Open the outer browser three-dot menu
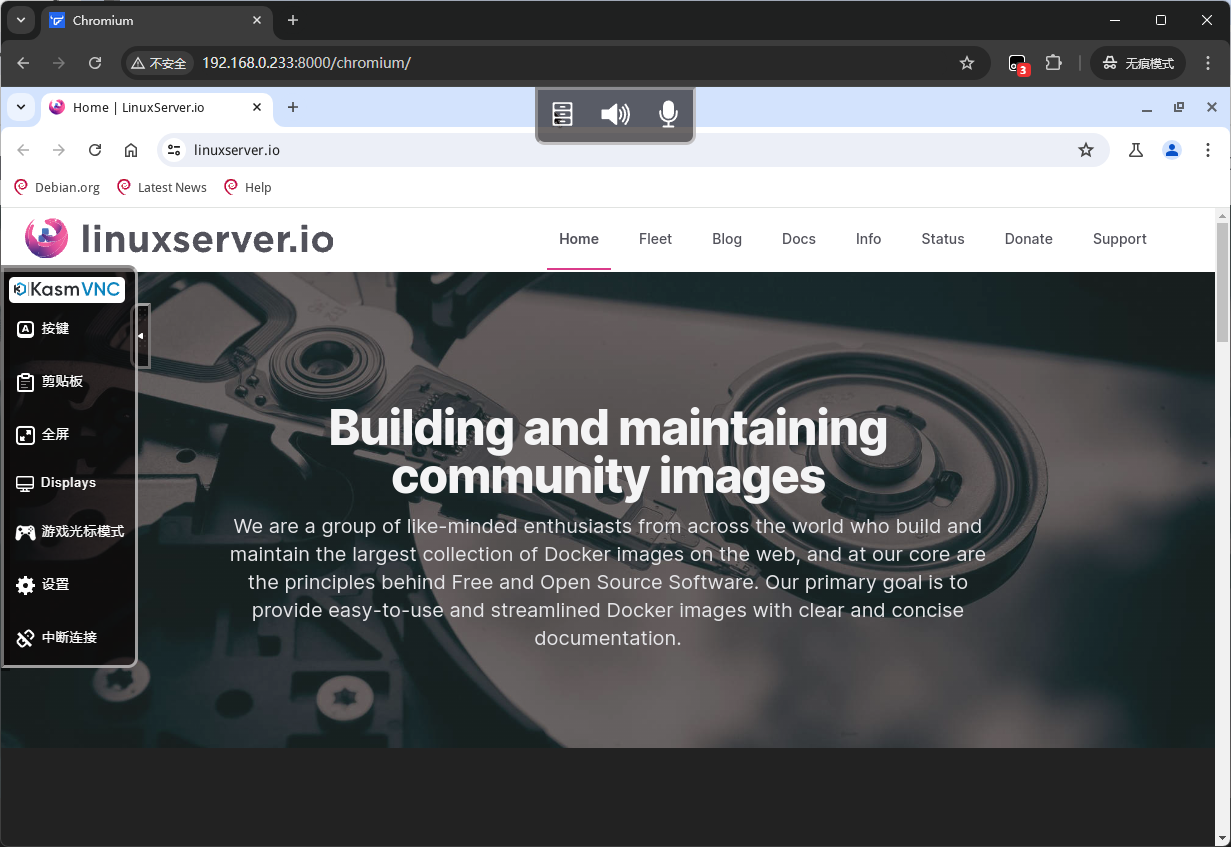The width and height of the screenshot is (1231, 847). tap(1208, 63)
